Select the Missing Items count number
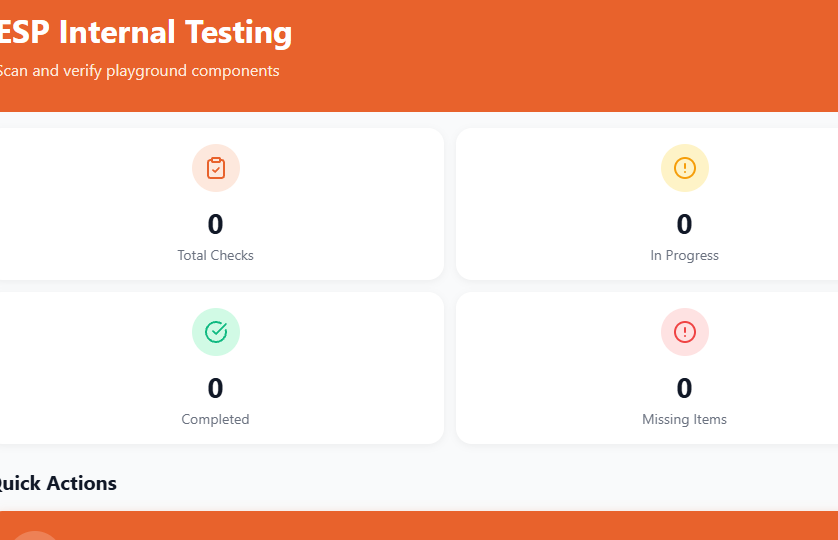The image size is (838, 540). click(685, 388)
